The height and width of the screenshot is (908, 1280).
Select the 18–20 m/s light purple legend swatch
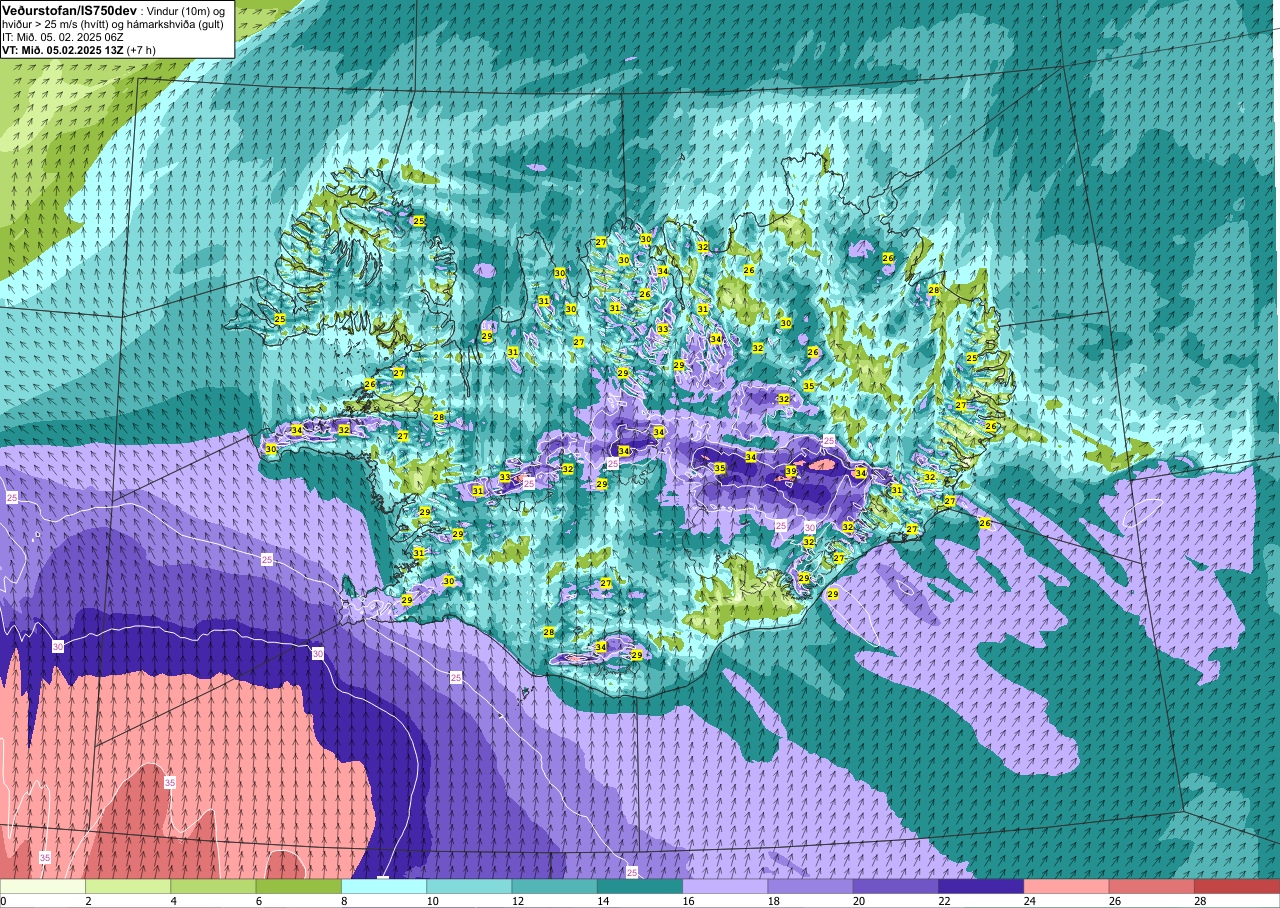pos(811,886)
